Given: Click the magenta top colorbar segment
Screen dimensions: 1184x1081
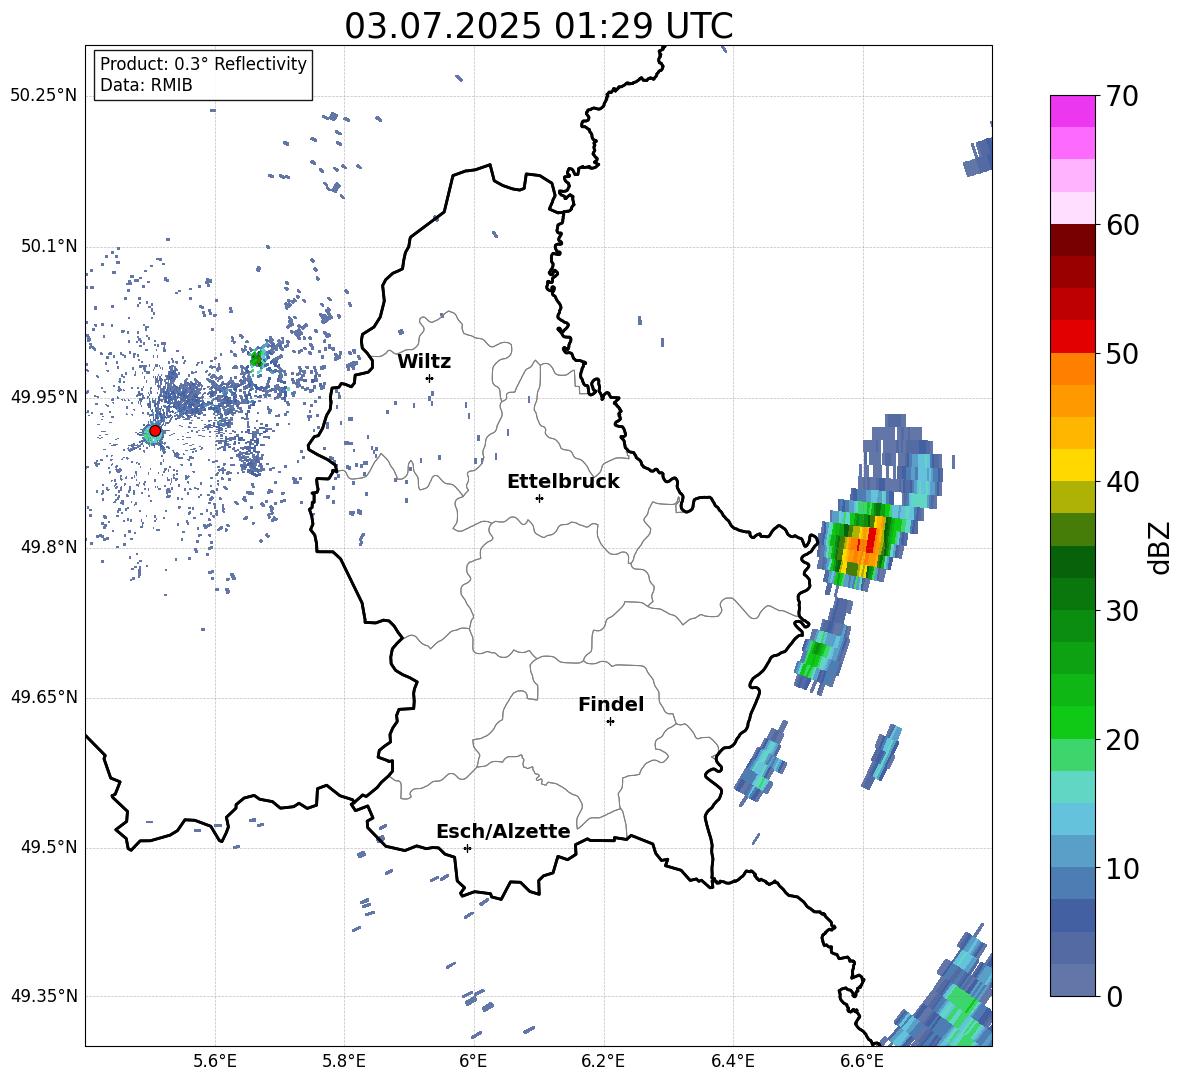Looking at the screenshot, I should pyautogui.click(x=1073, y=111).
